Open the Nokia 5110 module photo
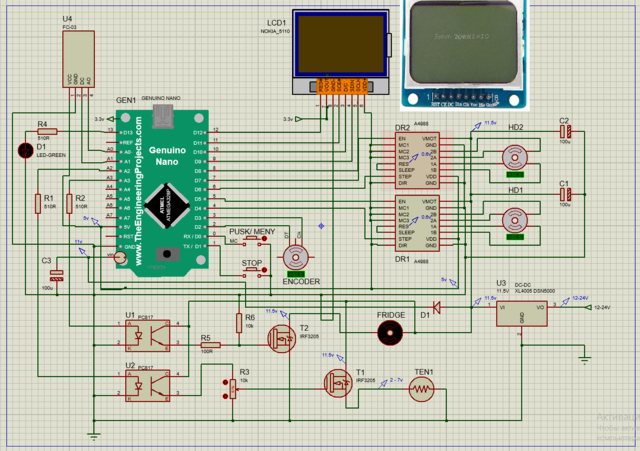640x451 pixels. coord(464,55)
